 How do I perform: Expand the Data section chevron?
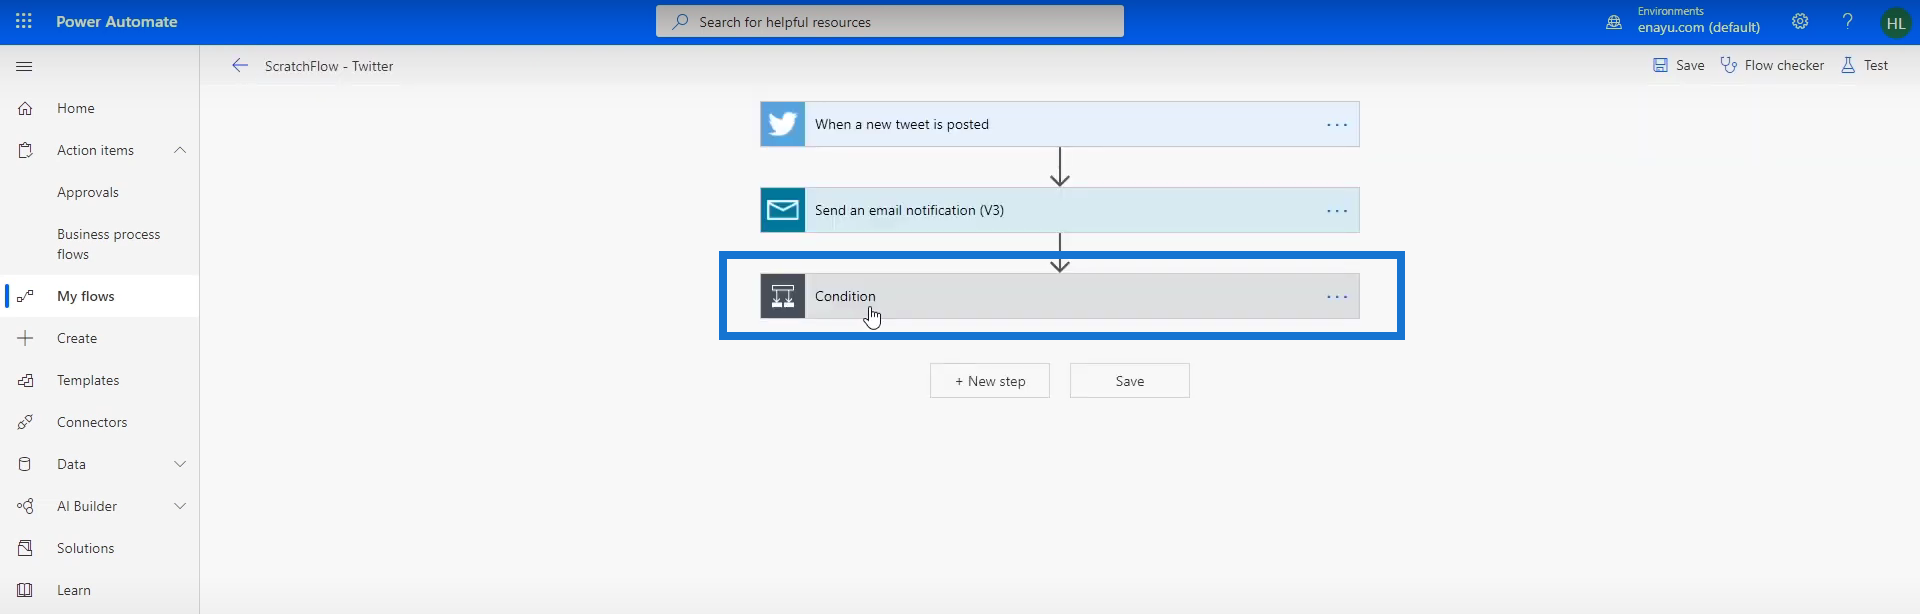click(180, 464)
